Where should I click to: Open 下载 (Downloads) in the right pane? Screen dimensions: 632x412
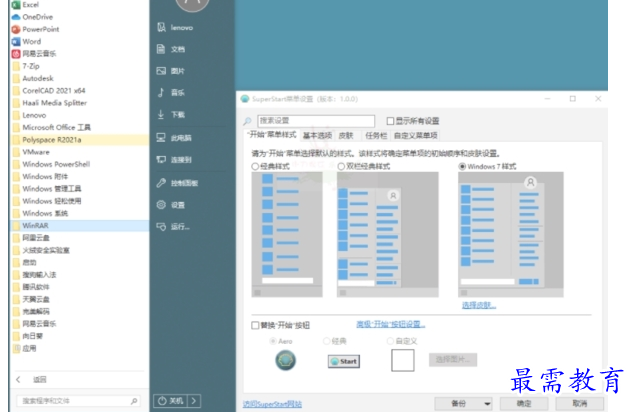(170, 114)
